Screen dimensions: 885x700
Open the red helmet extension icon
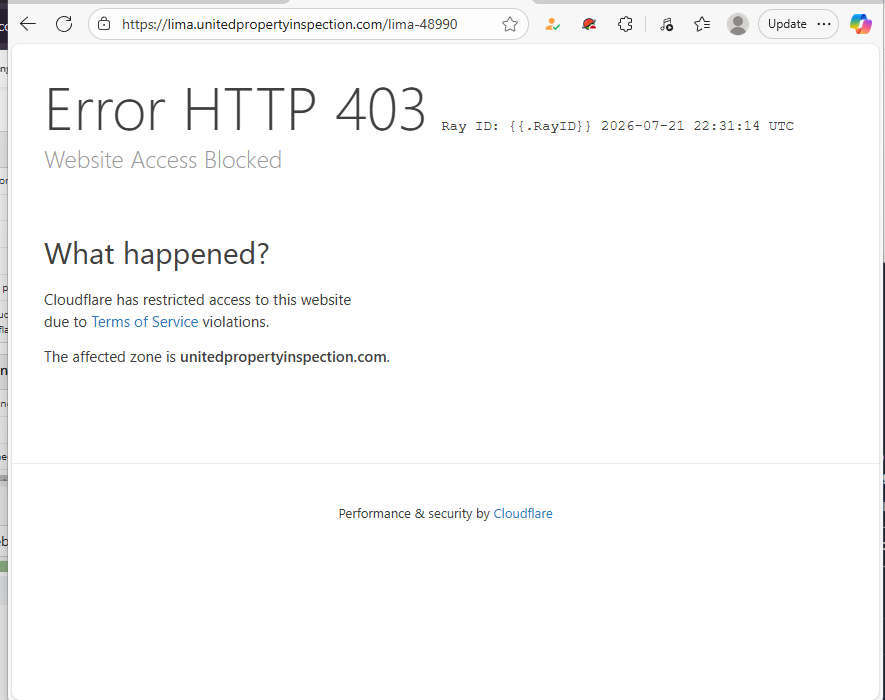coord(589,24)
